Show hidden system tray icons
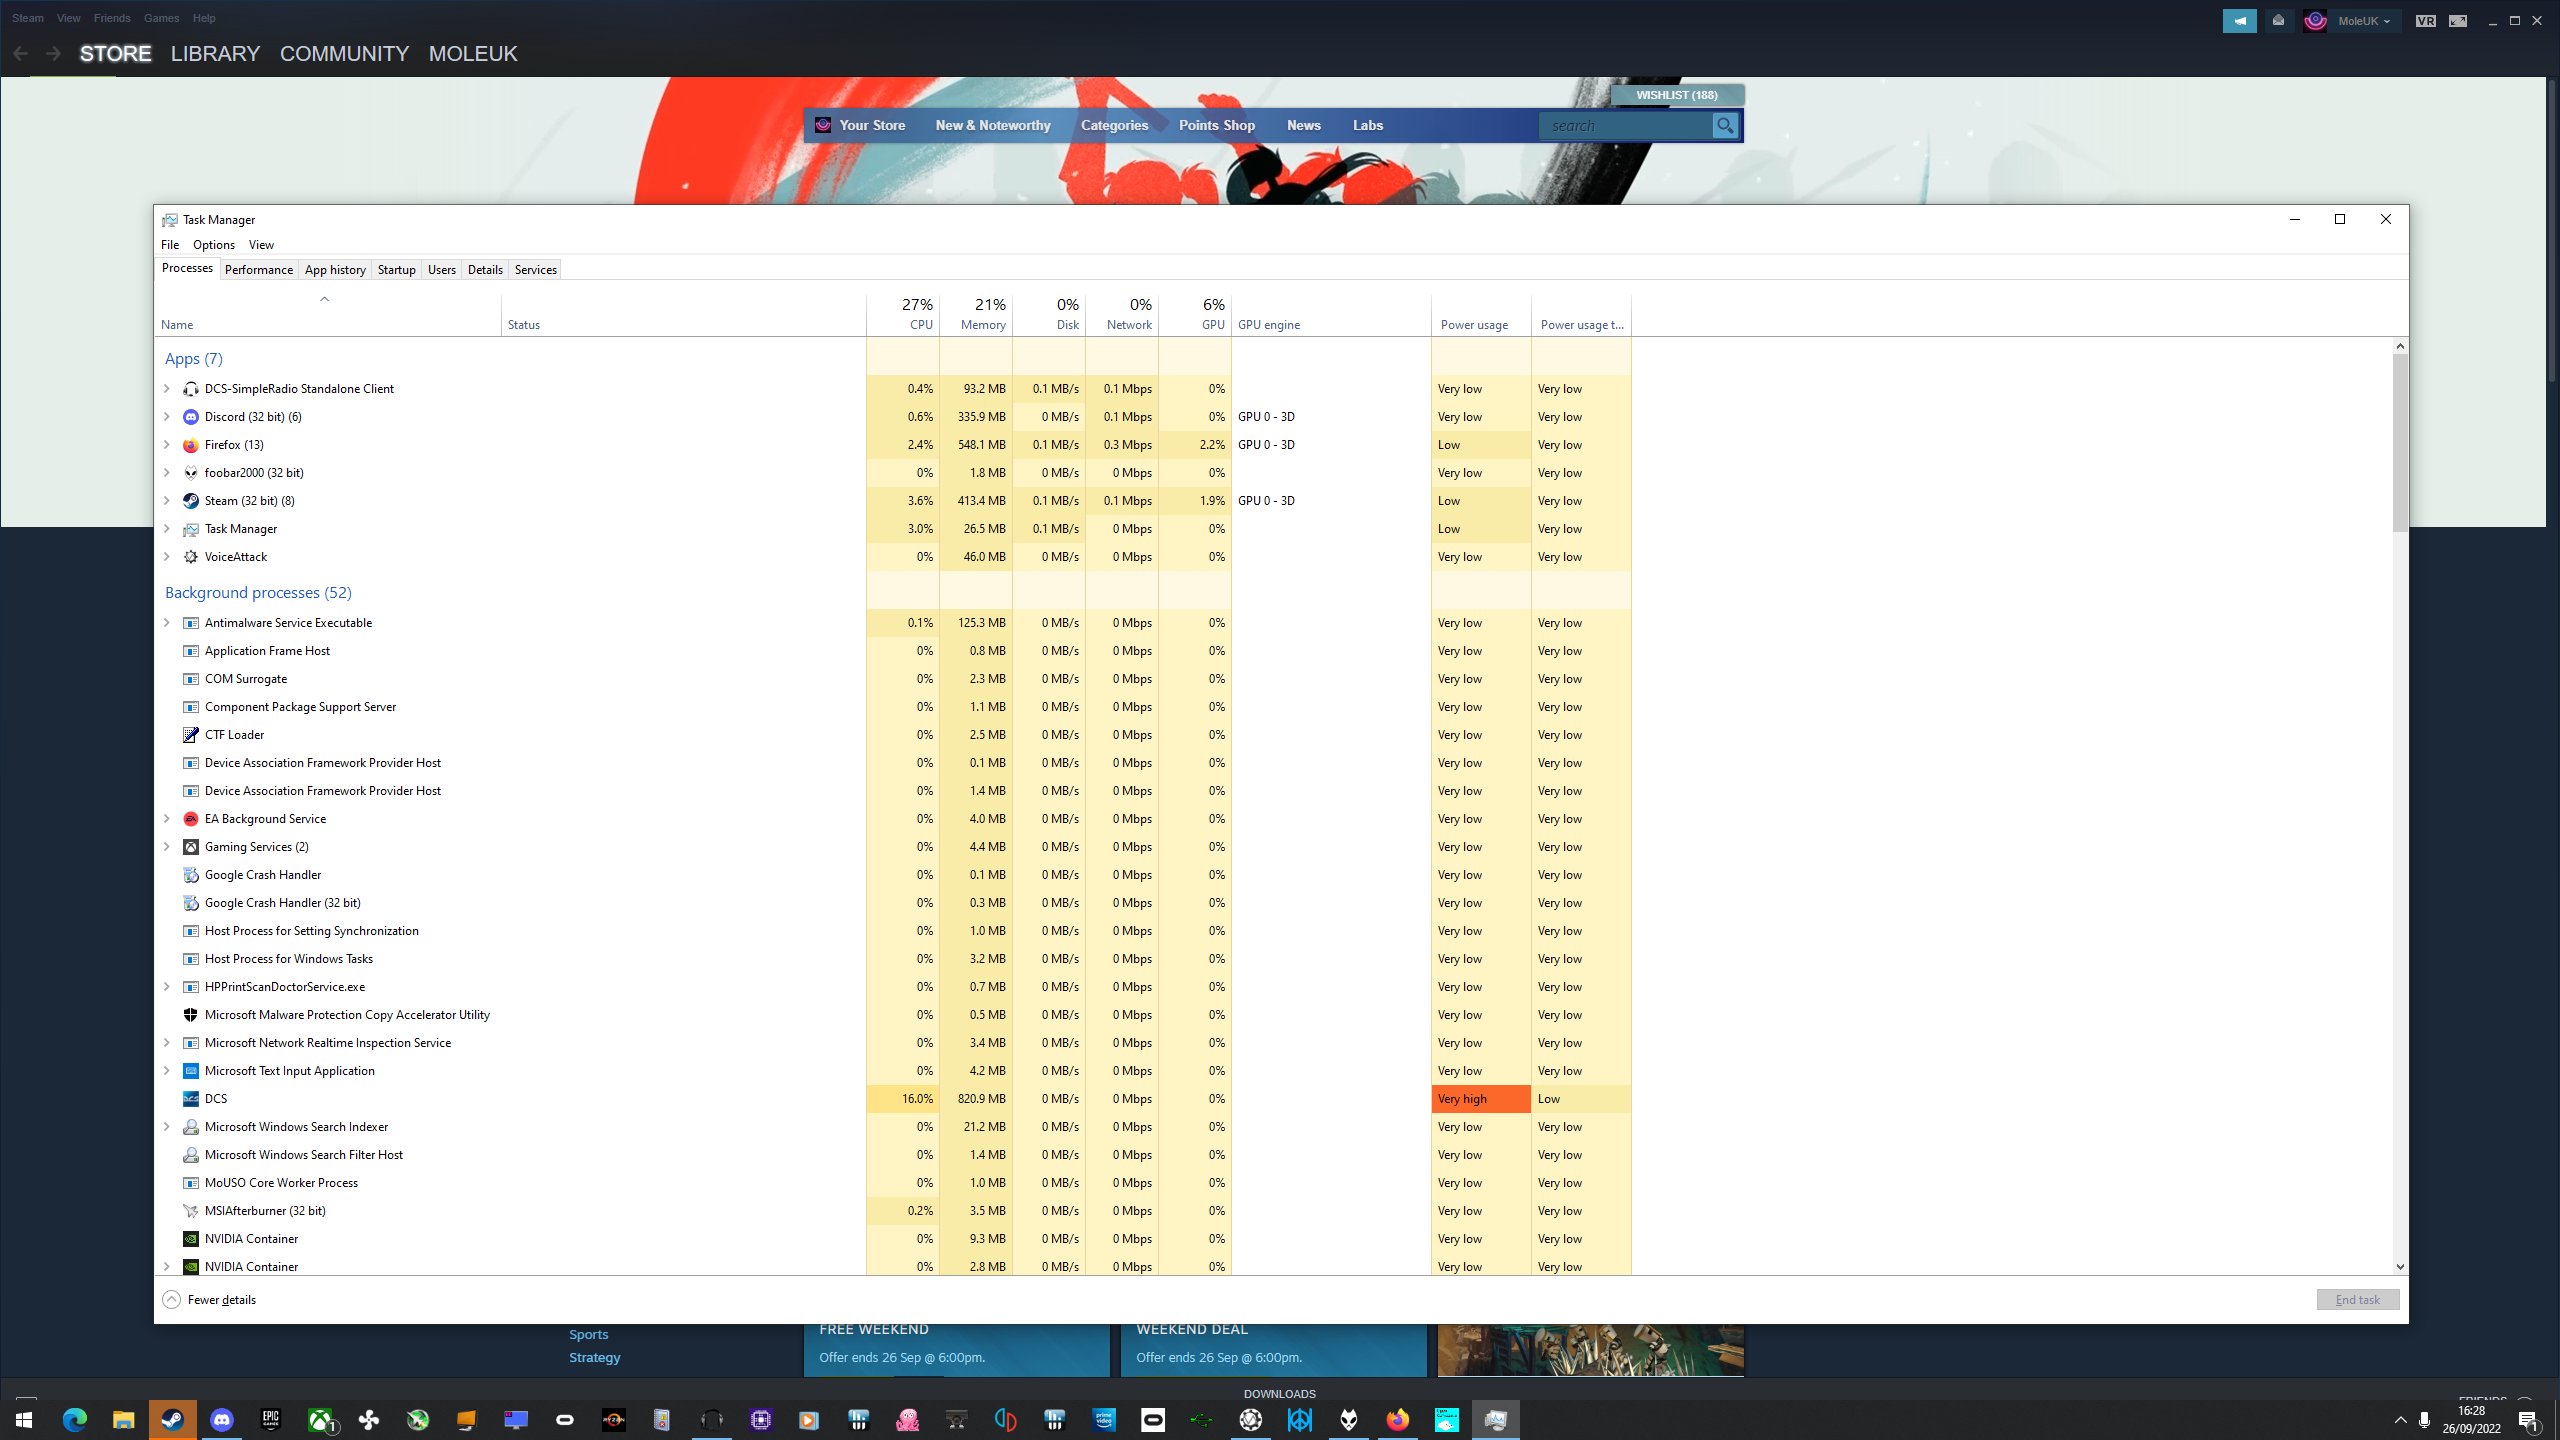 tap(2400, 1420)
